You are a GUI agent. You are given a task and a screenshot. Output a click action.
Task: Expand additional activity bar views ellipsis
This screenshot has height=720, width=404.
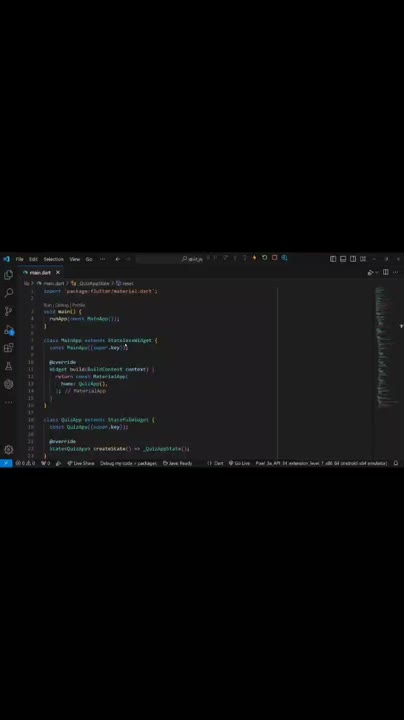coord(8,402)
